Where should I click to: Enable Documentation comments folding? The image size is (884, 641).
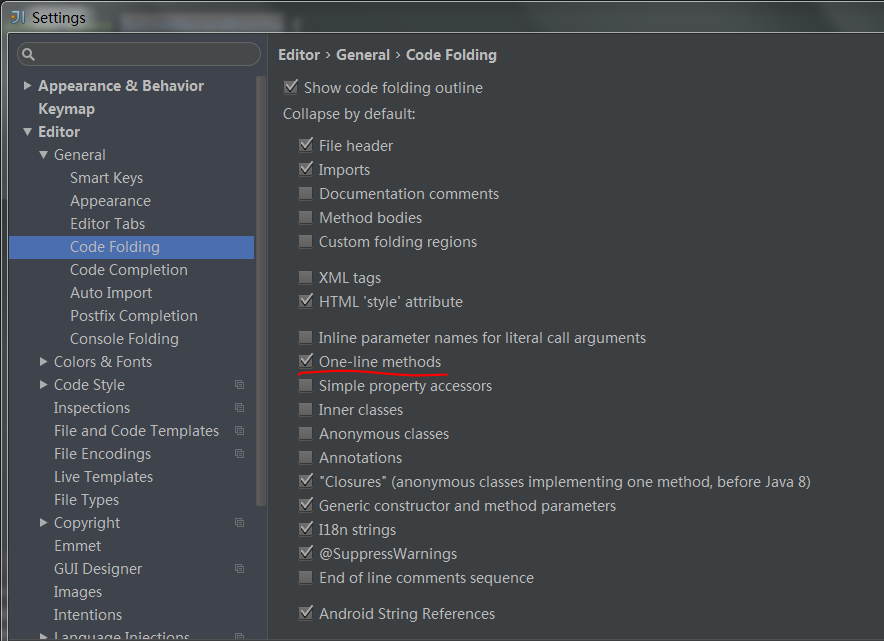306,193
